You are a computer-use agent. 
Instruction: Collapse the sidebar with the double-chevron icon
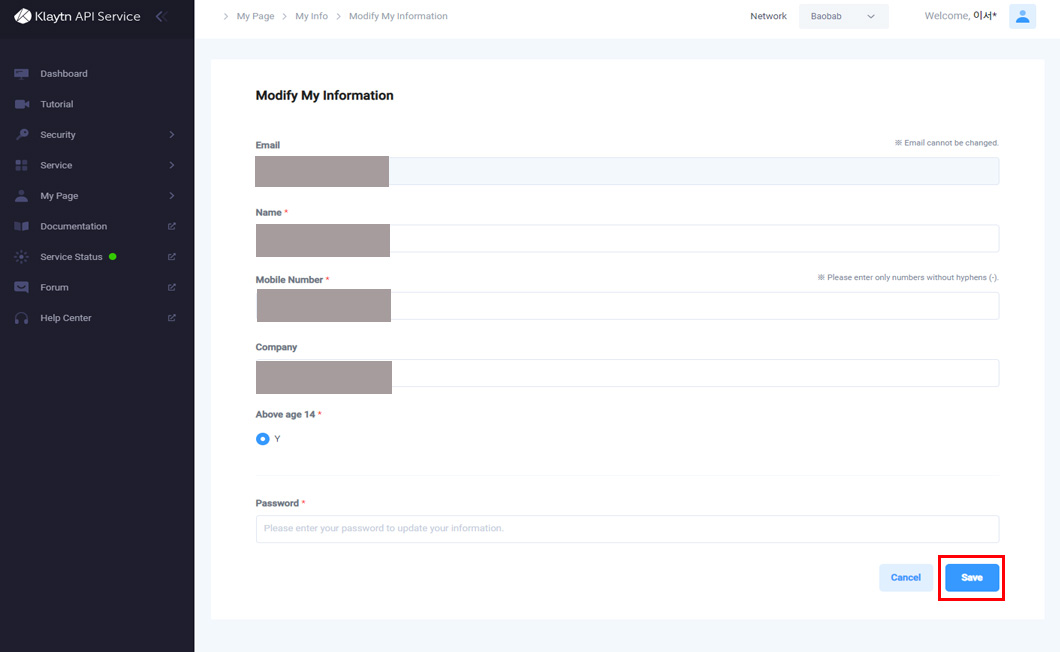point(161,16)
